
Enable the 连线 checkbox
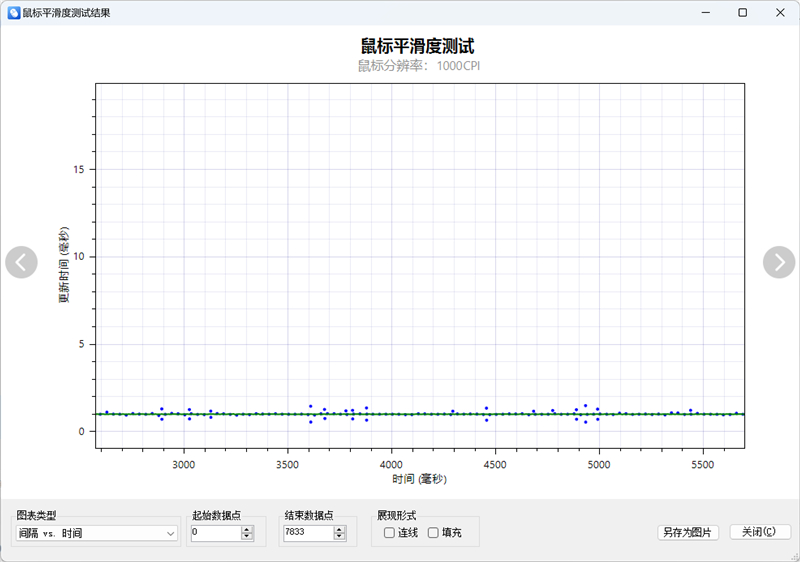coord(389,533)
